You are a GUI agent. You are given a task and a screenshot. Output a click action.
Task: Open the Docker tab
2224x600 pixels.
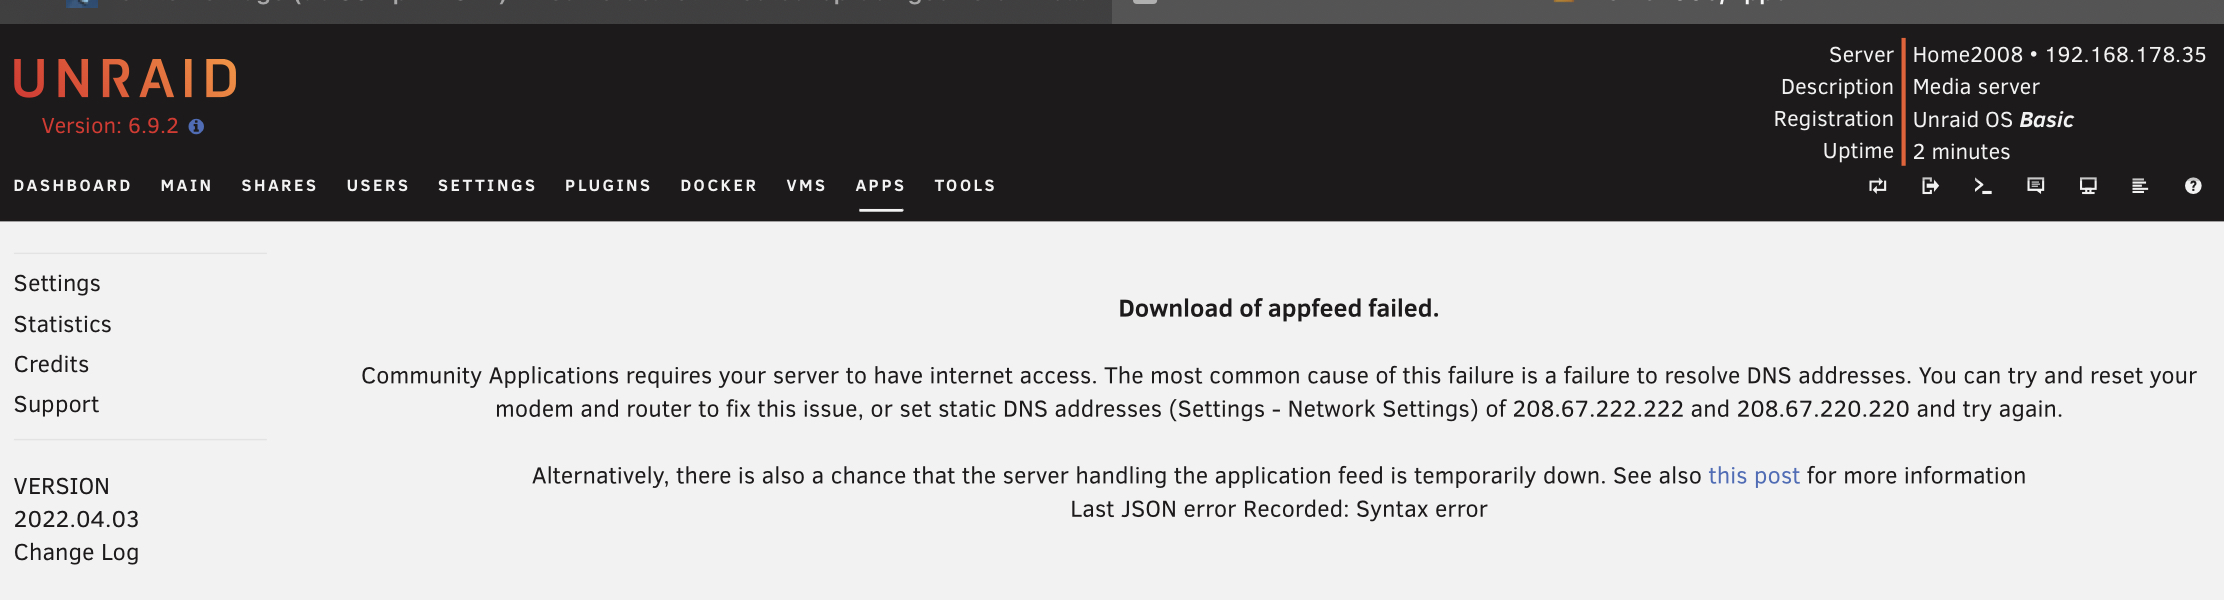(x=719, y=186)
